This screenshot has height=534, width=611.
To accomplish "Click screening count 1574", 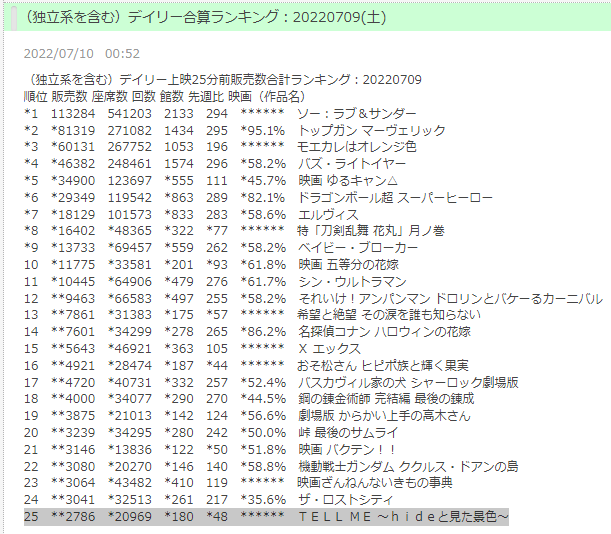I will [178, 164].
